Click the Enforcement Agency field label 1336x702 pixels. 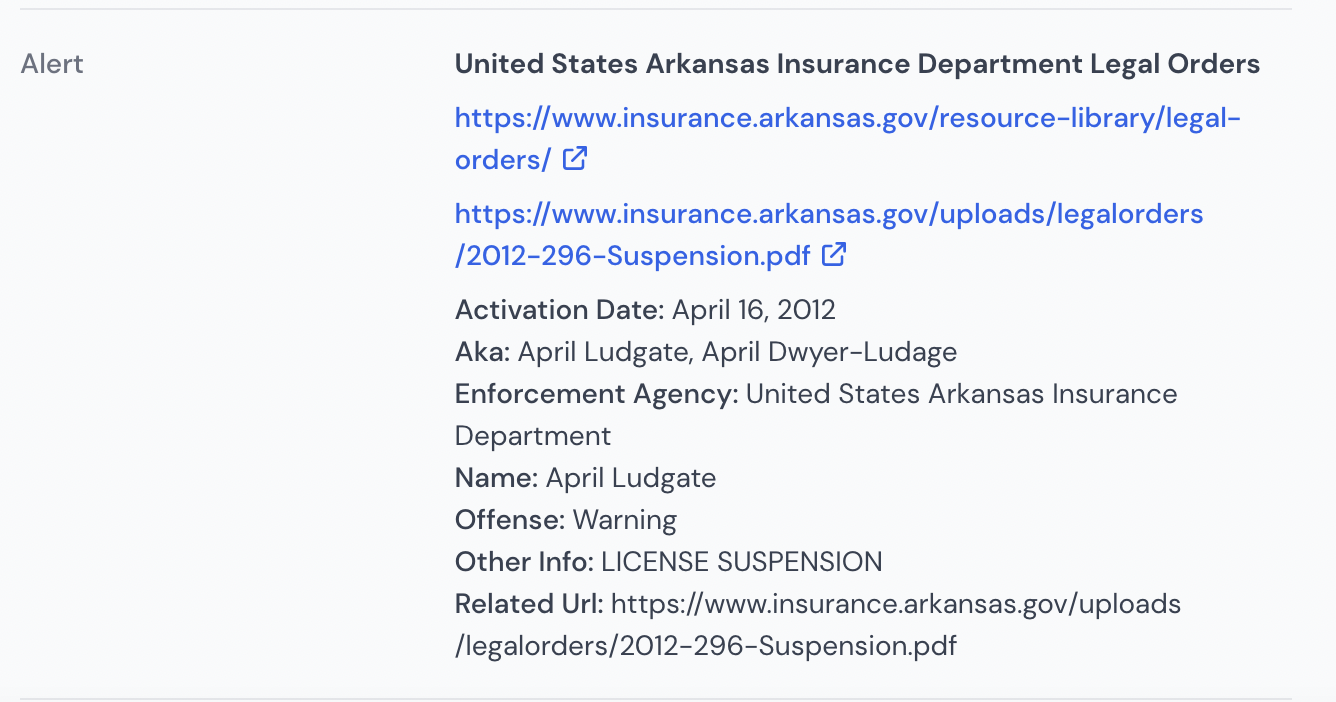click(597, 394)
